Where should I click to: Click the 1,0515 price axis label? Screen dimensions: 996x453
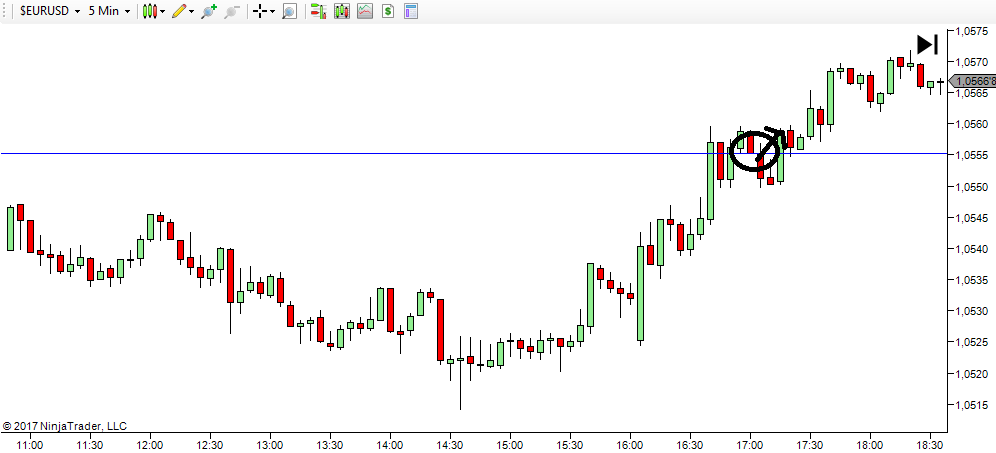pyautogui.click(x=973, y=405)
